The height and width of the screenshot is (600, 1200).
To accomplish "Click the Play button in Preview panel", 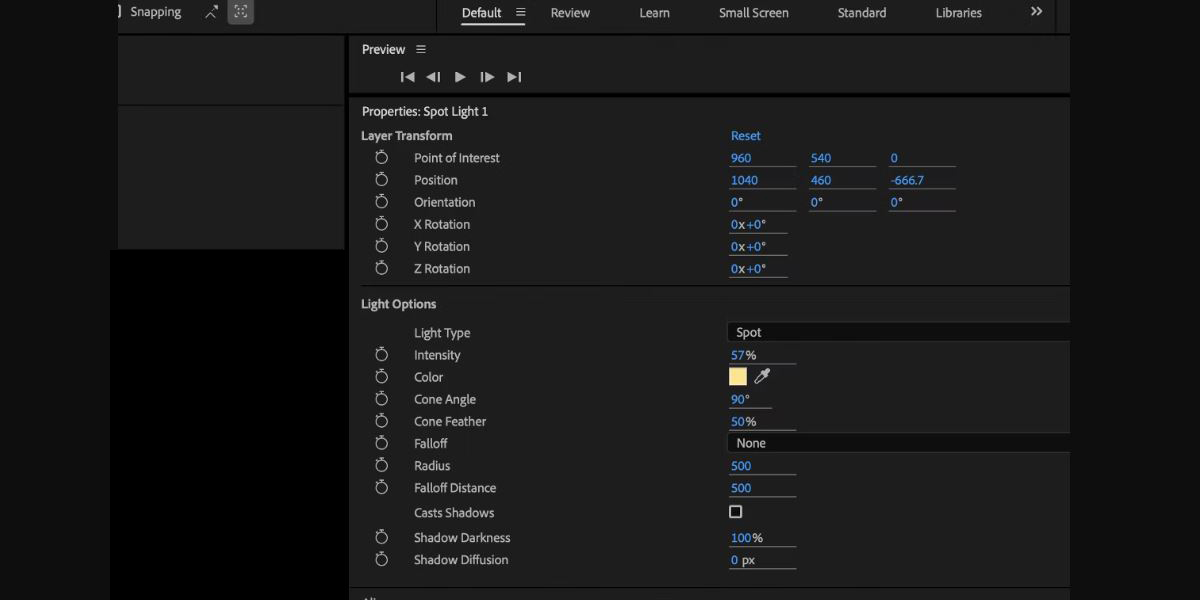I will [x=460, y=77].
